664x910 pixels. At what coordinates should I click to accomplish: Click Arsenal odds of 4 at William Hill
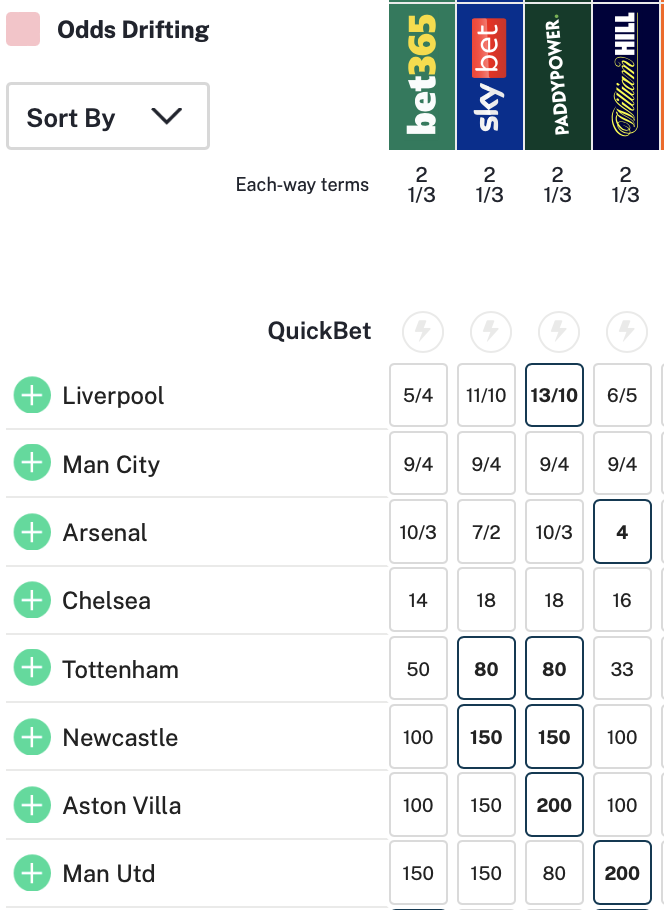pos(622,532)
